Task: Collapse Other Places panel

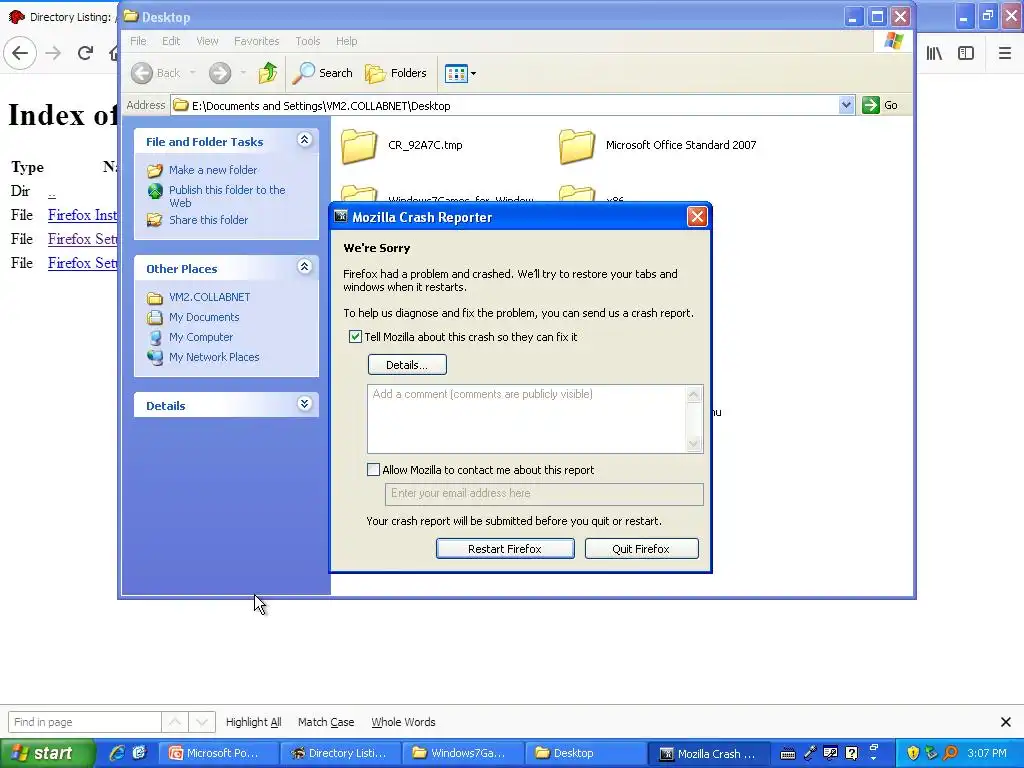Action: click(304, 266)
